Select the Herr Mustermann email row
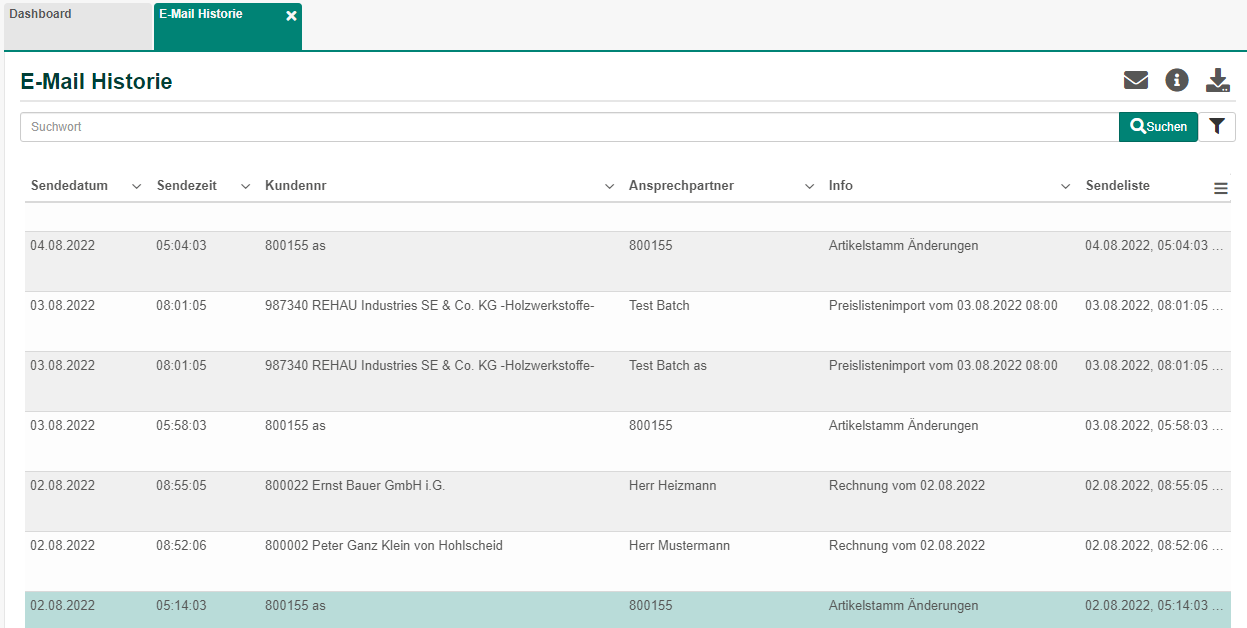Screen dimensions: 1247x628 (679, 546)
